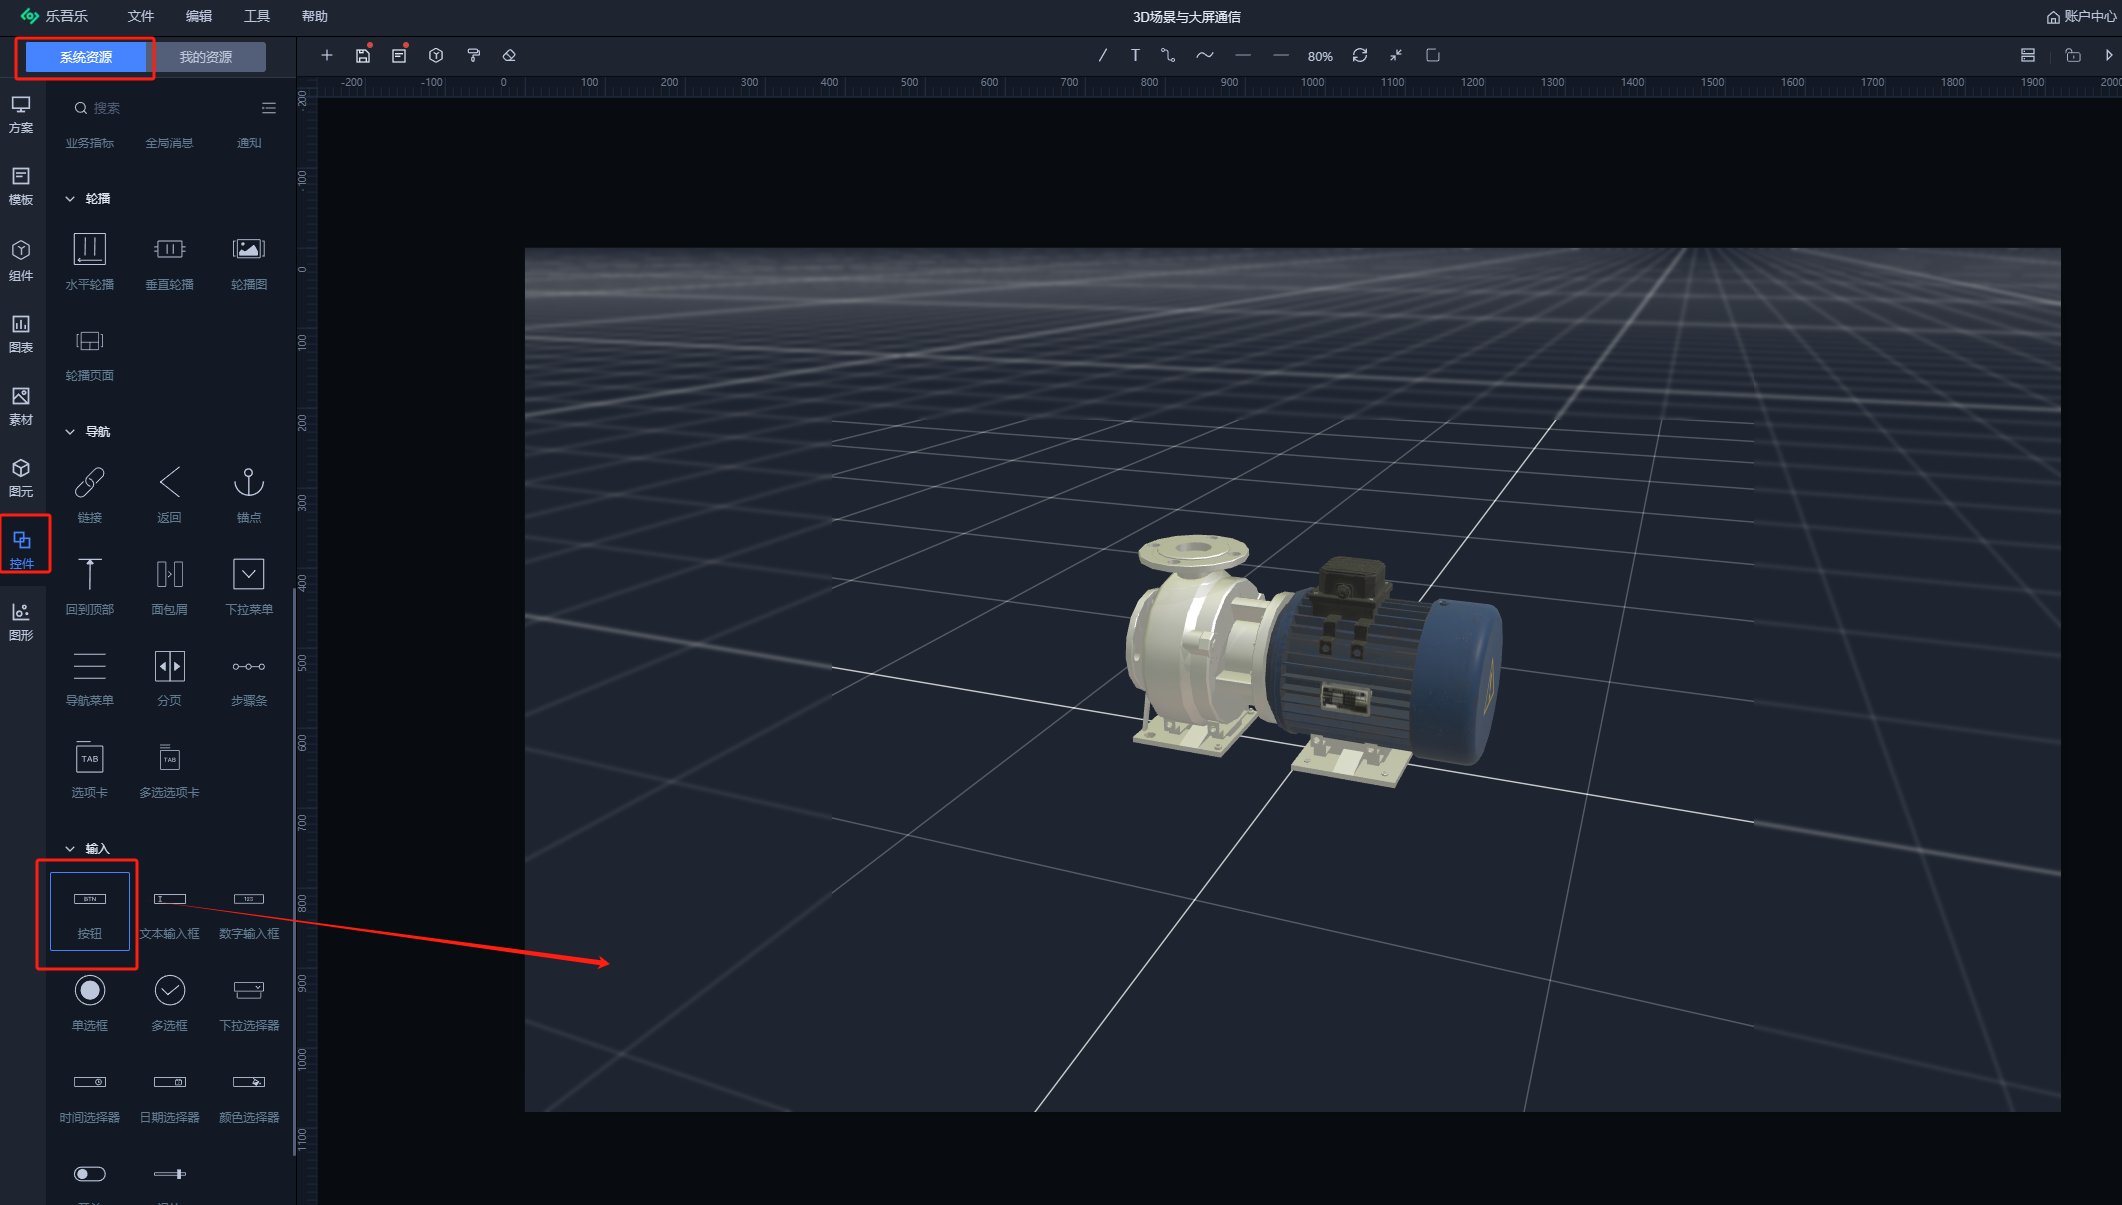Viewport: 2122px width, 1205px height.
Task: Select the 面包屑 component
Action: pyautogui.click(x=170, y=586)
